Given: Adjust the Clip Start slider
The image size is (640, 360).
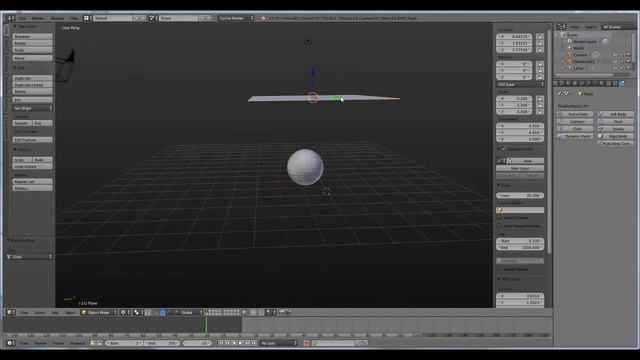Looking at the screenshot, I should click(520, 241).
